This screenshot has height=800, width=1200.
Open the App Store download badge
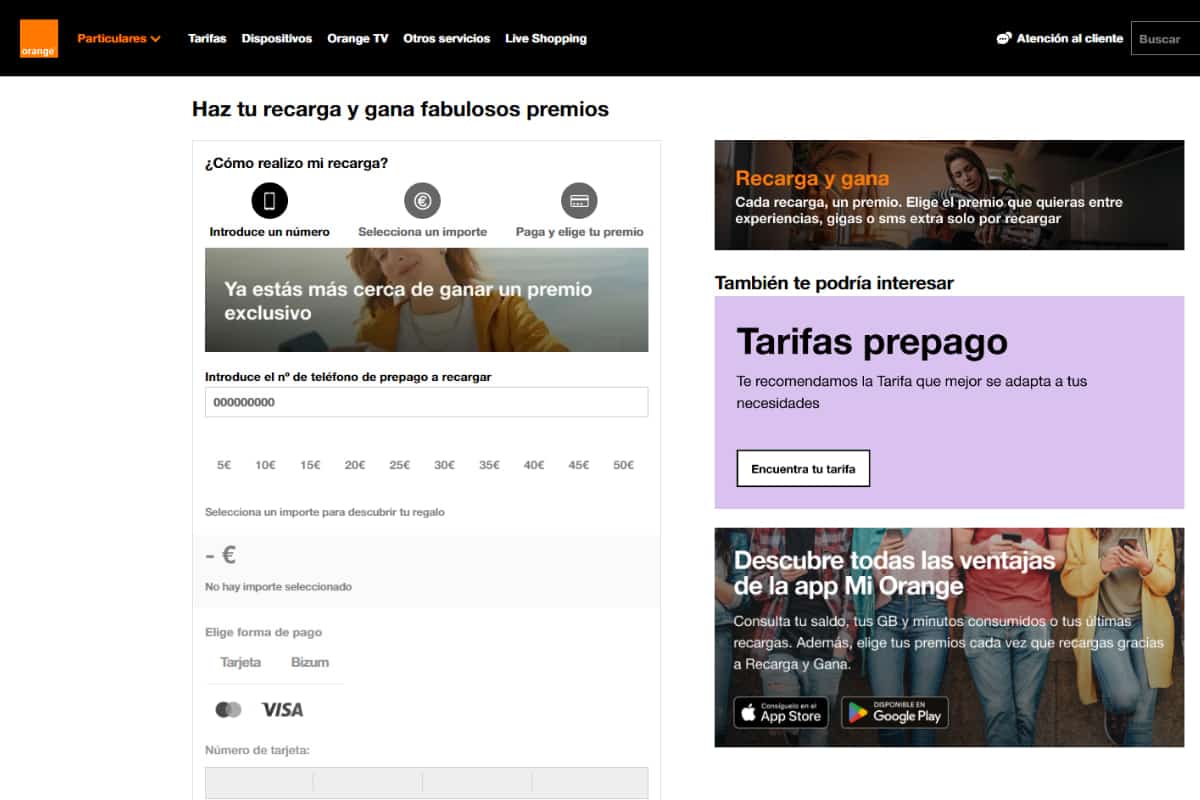[x=781, y=712]
